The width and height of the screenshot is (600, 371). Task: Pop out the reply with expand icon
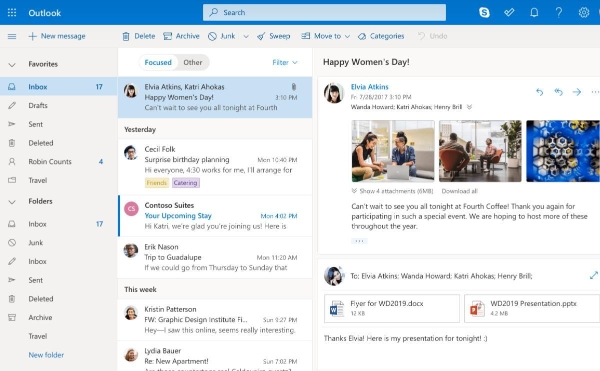[x=593, y=275]
